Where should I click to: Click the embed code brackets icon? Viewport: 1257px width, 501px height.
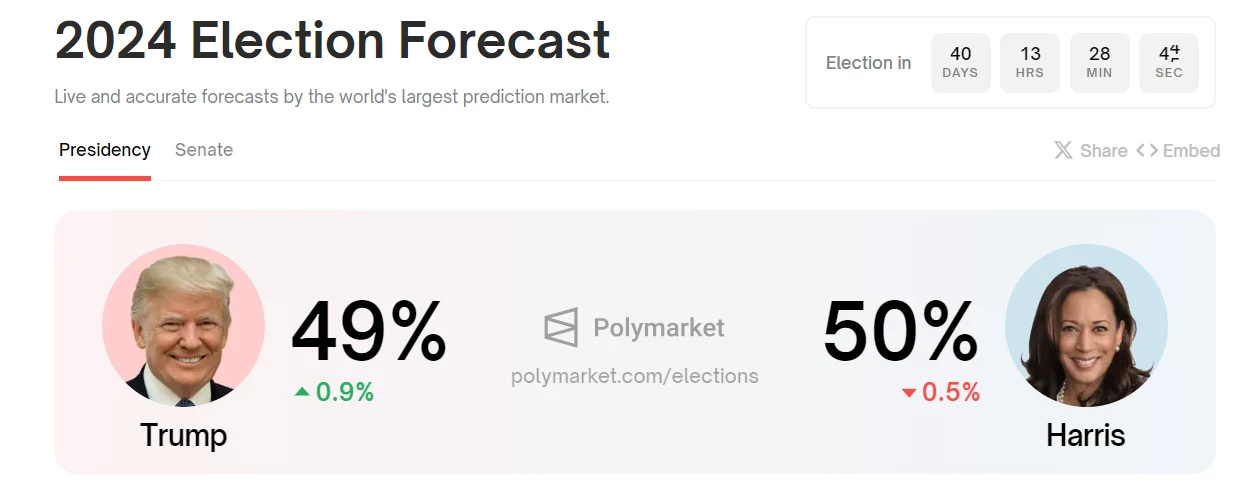pos(1147,151)
